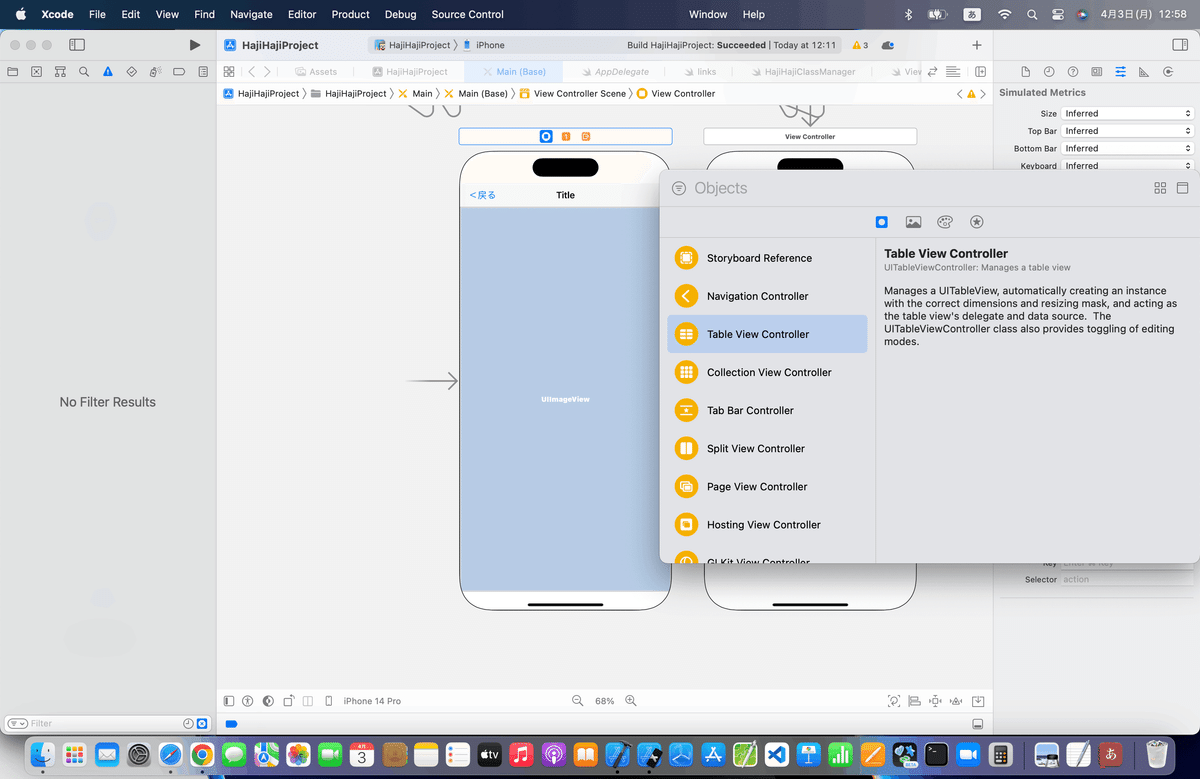Run the project with the play button
The image size is (1200, 779).
195,45
